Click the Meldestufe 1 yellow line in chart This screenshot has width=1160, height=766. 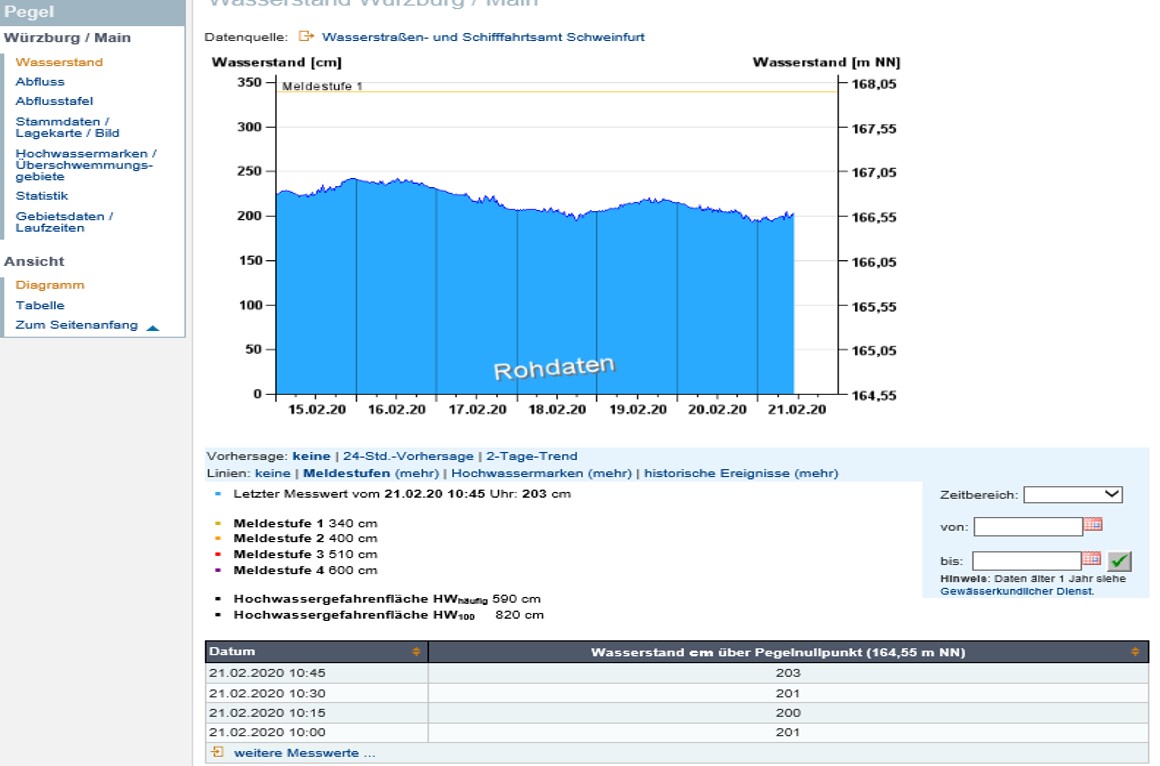tap(556, 92)
